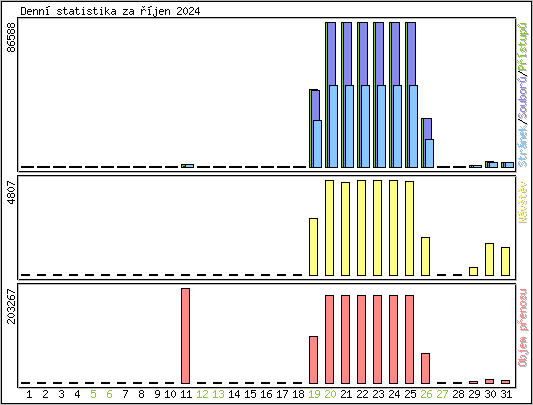
Task: Click day 6 on the x-axis
Action: coord(109,394)
